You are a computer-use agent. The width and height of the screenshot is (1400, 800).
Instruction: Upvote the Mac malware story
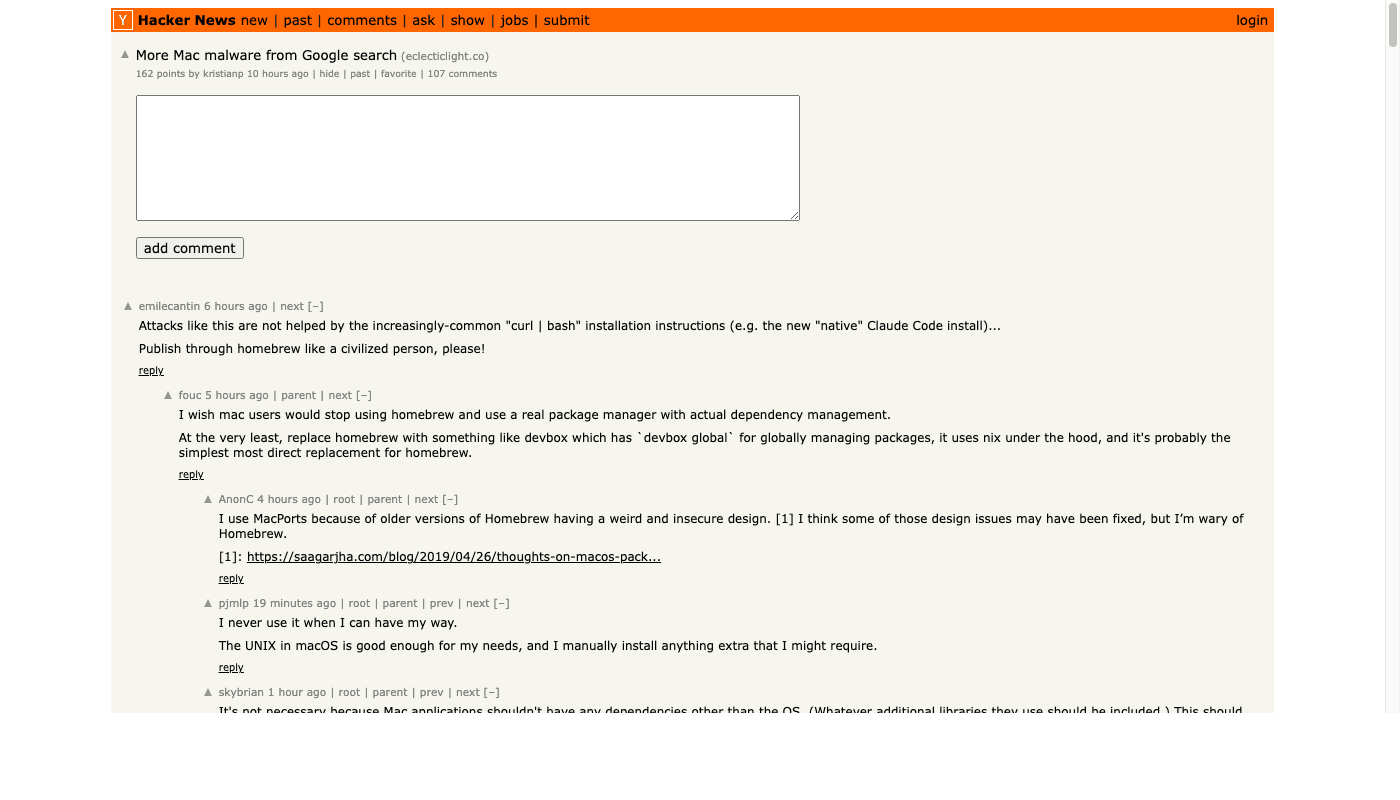tap(125, 55)
